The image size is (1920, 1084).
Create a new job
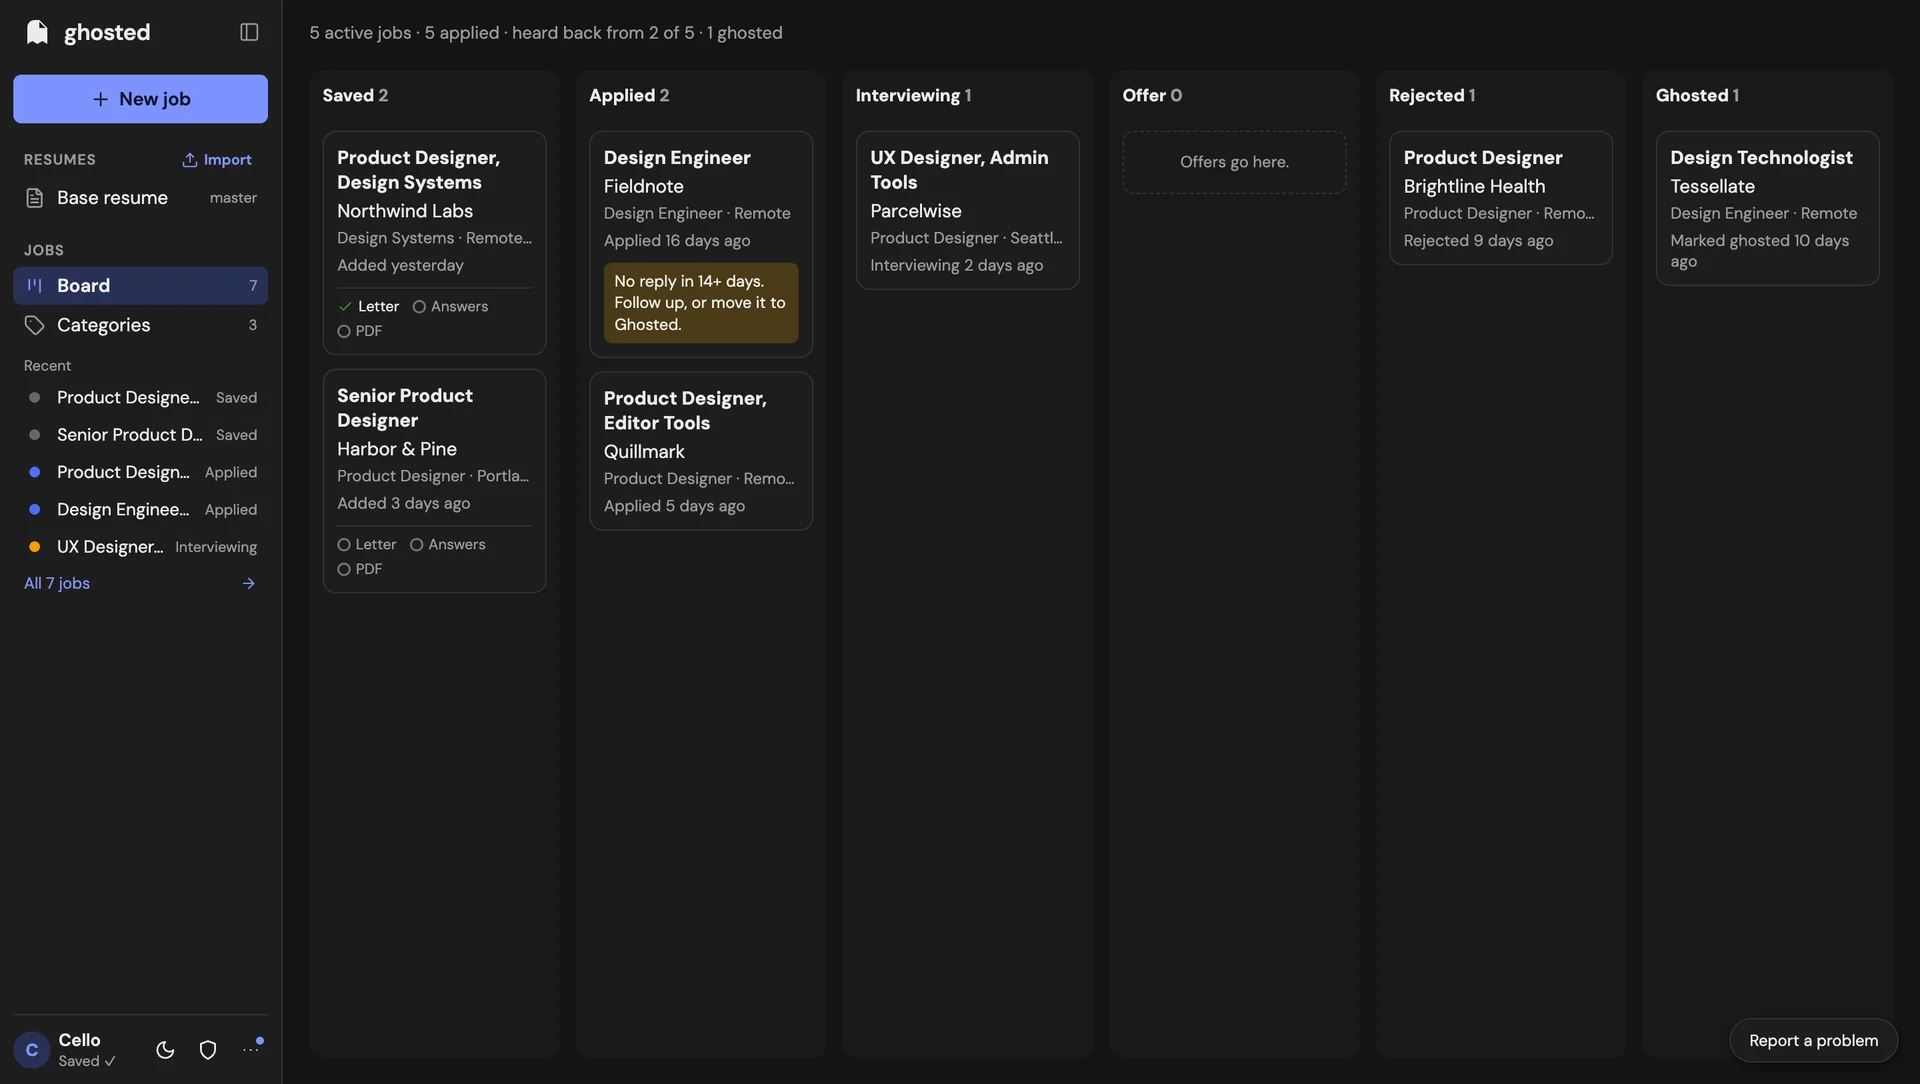(x=140, y=99)
